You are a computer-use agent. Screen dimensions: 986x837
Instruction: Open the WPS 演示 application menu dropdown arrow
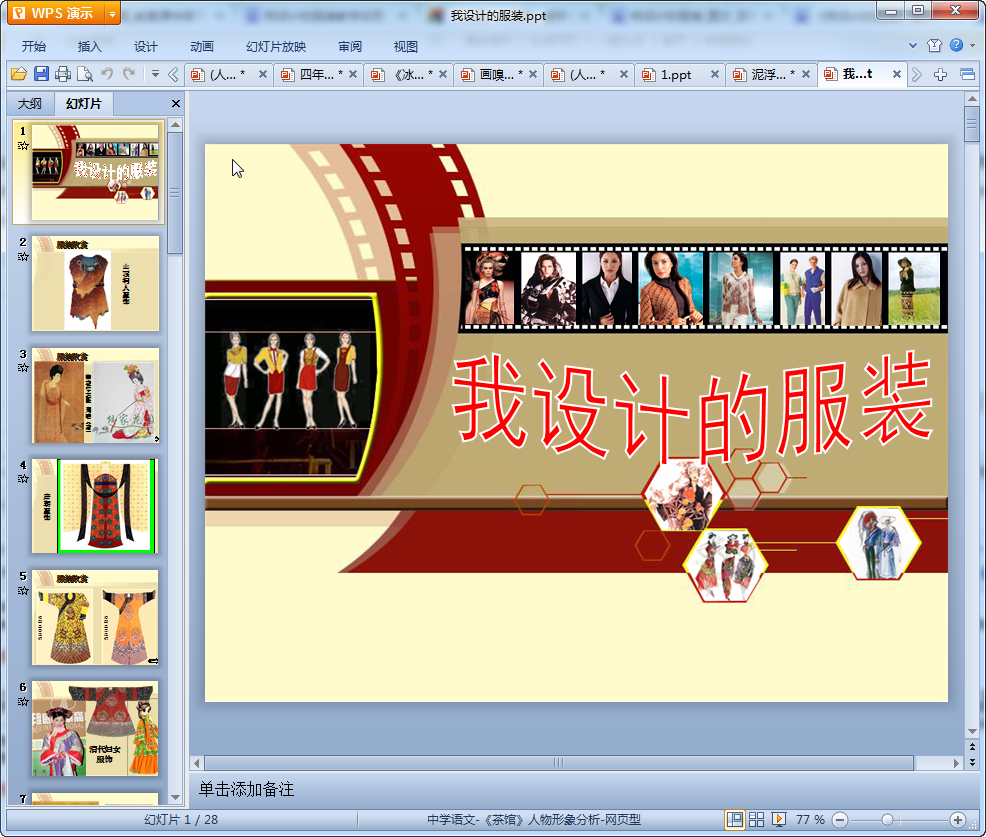coord(112,13)
